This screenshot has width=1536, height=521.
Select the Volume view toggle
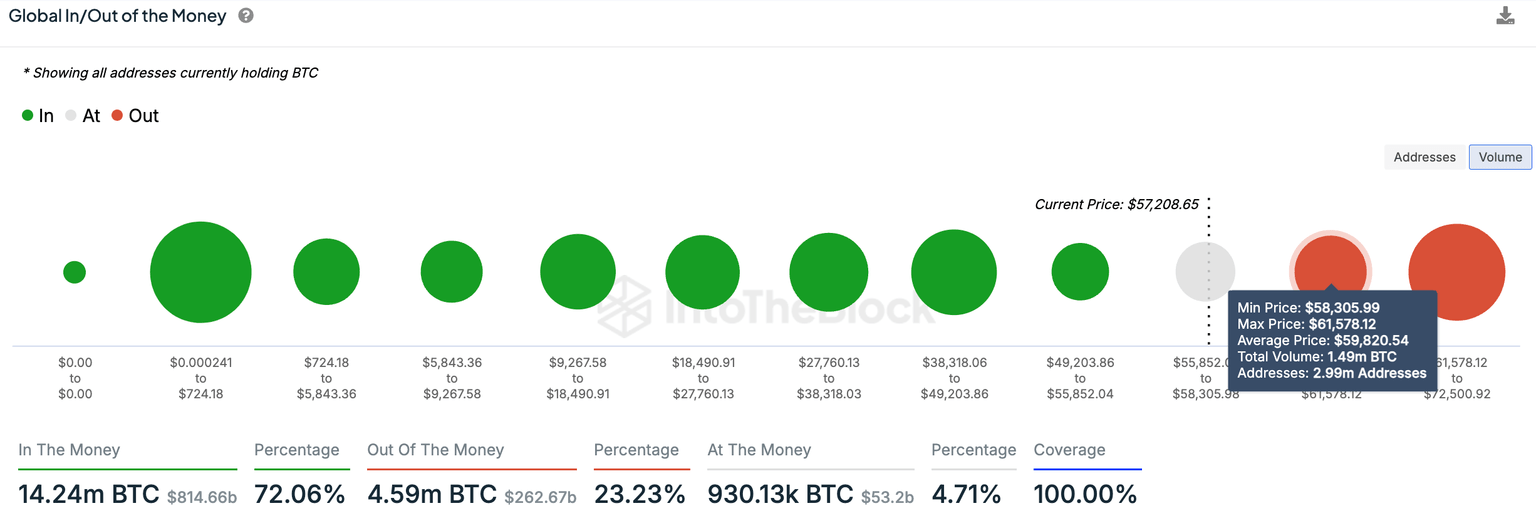pos(1500,157)
